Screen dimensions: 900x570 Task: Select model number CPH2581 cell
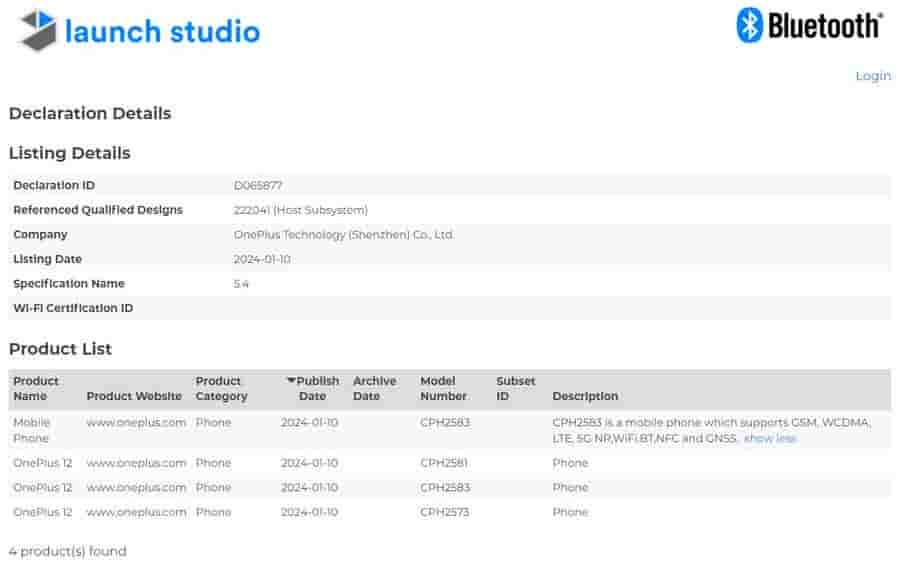(444, 463)
